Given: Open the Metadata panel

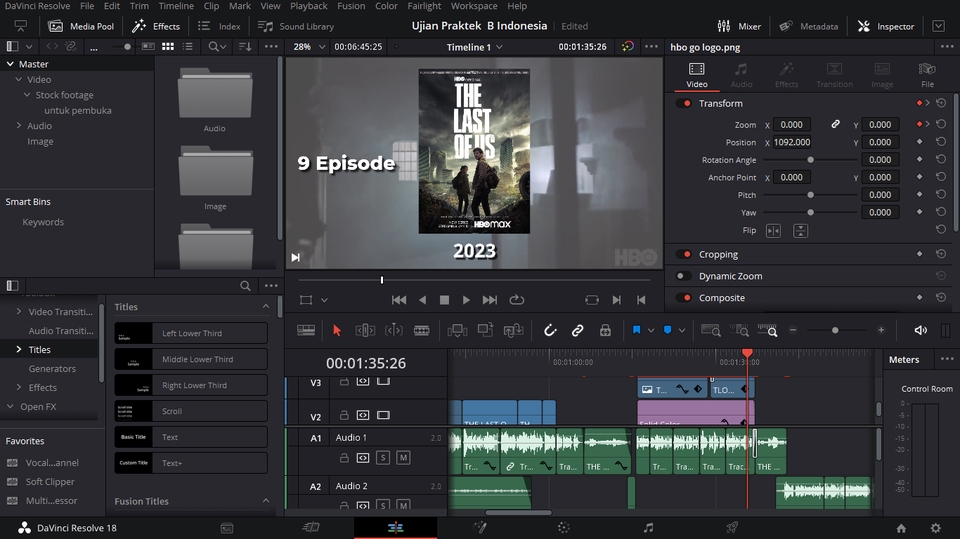Looking at the screenshot, I should click(x=808, y=26).
